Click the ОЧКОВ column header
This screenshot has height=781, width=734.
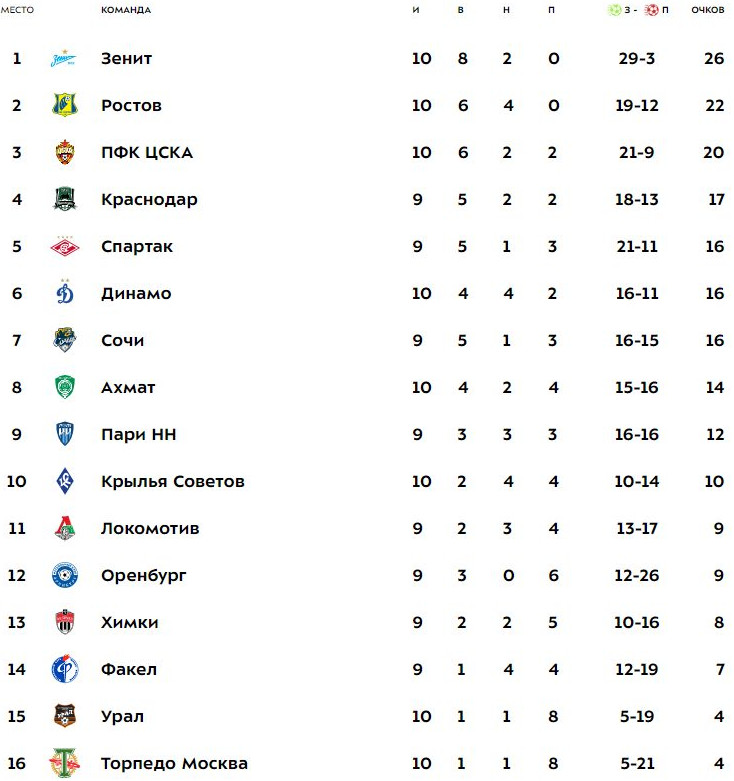pyautogui.click(x=707, y=10)
